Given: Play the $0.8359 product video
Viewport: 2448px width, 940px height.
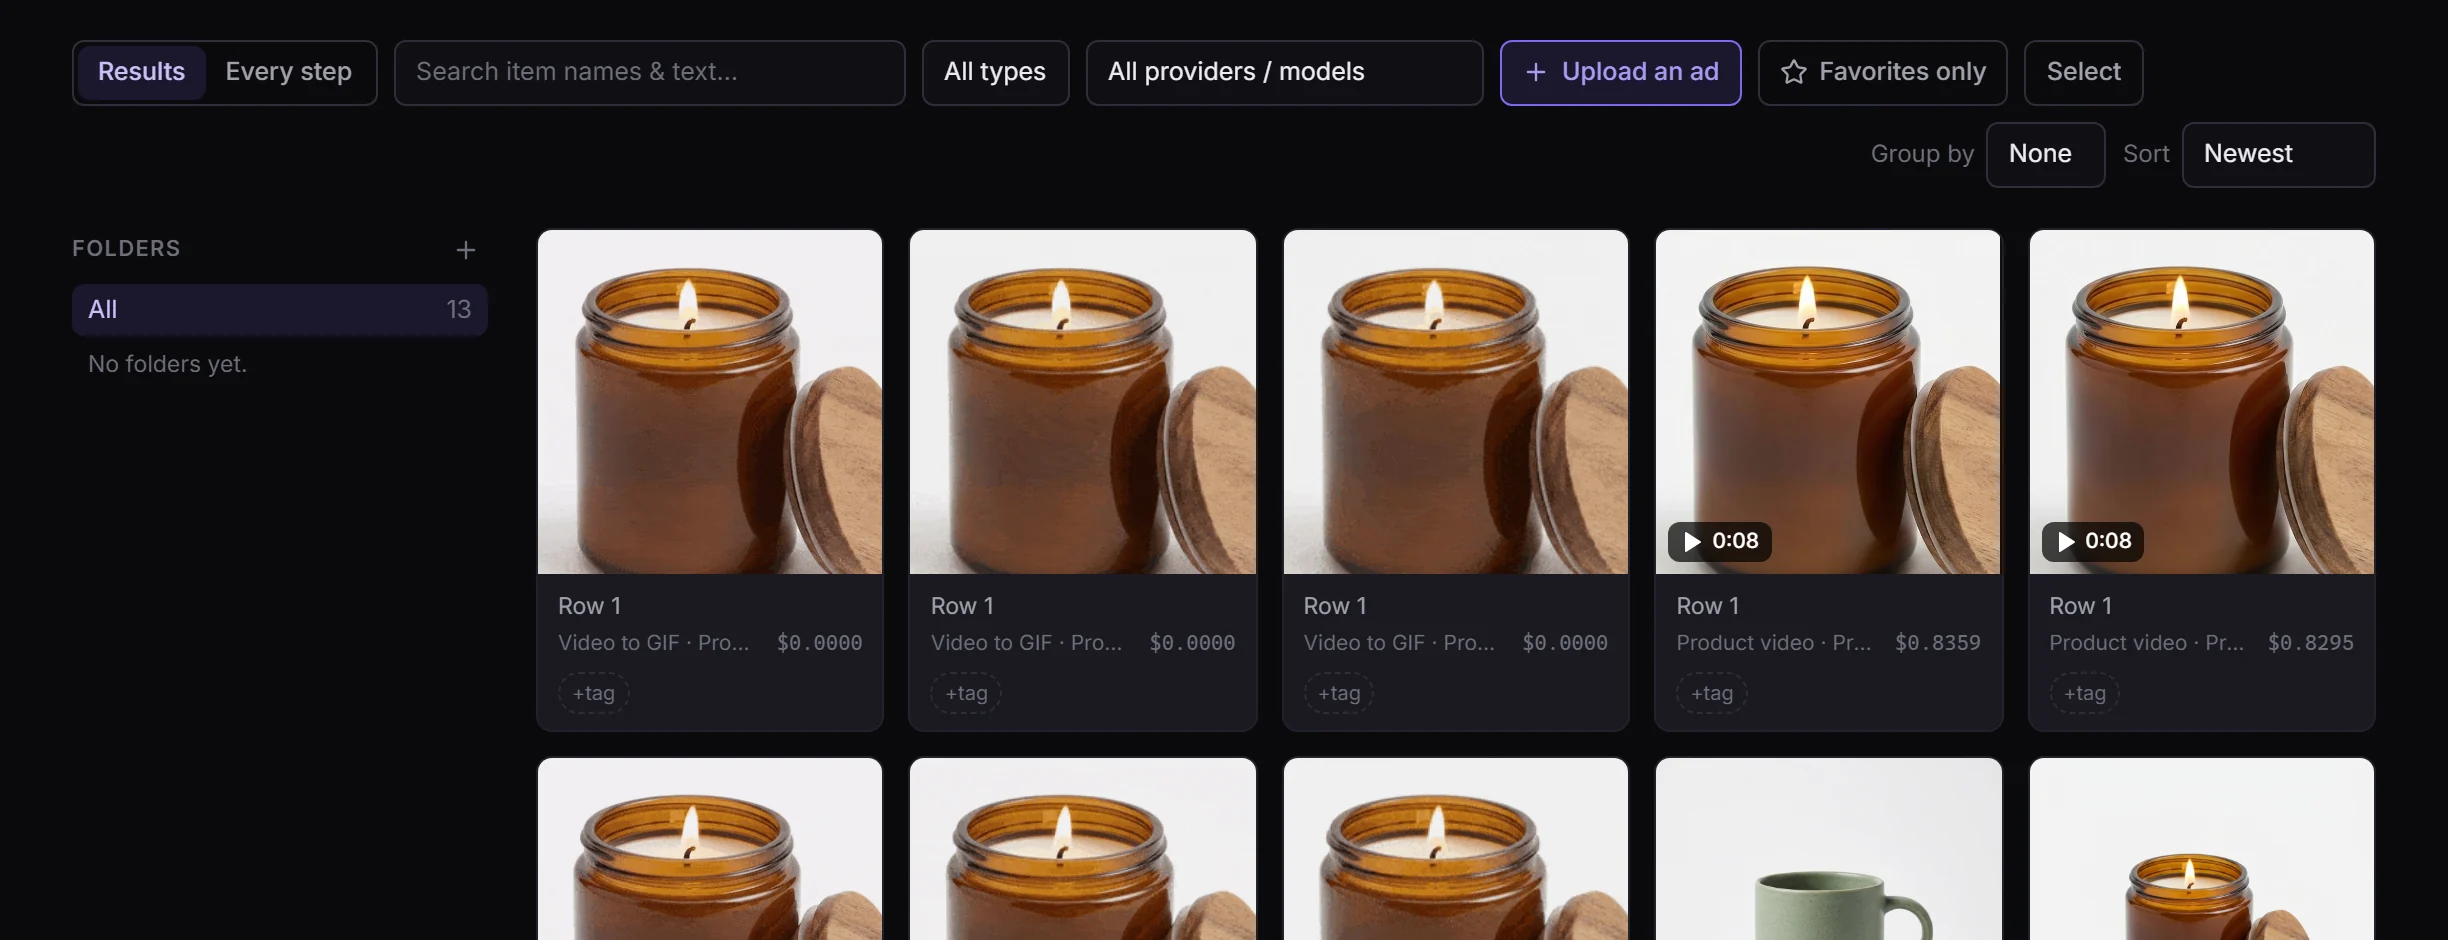Looking at the screenshot, I should [x=1719, y=541].
